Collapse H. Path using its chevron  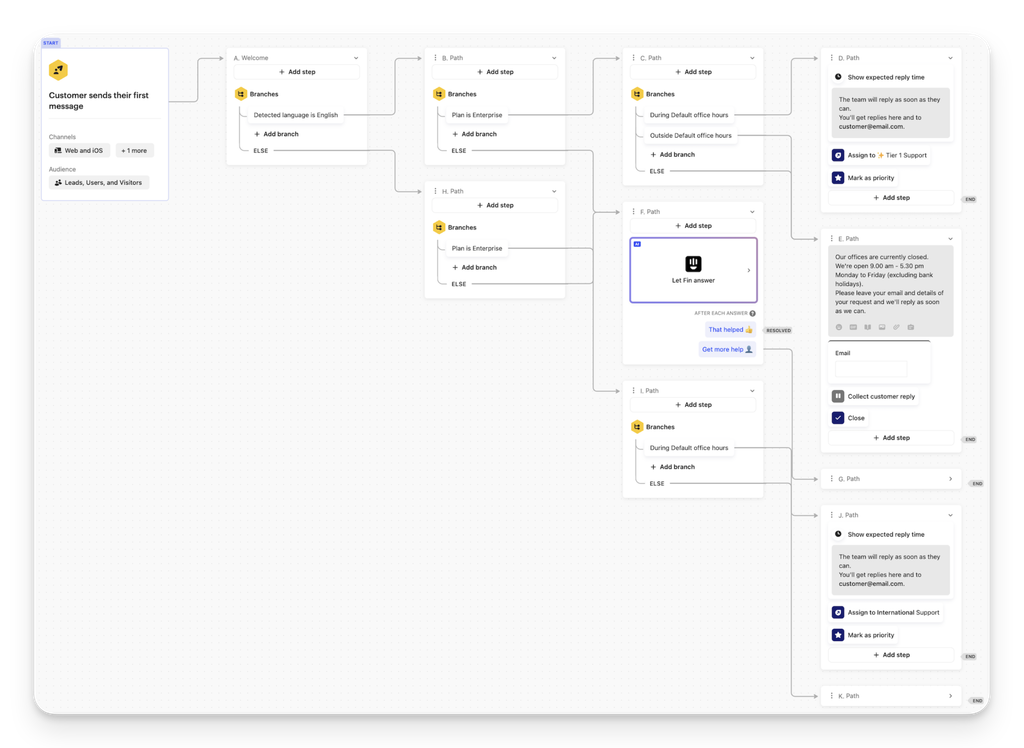[554, 191]
